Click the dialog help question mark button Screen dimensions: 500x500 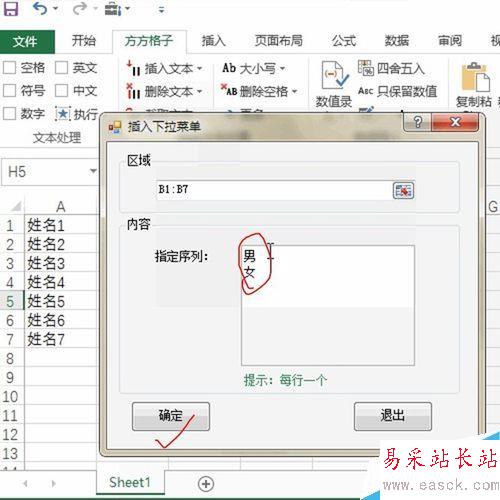[x=418, y=122]
